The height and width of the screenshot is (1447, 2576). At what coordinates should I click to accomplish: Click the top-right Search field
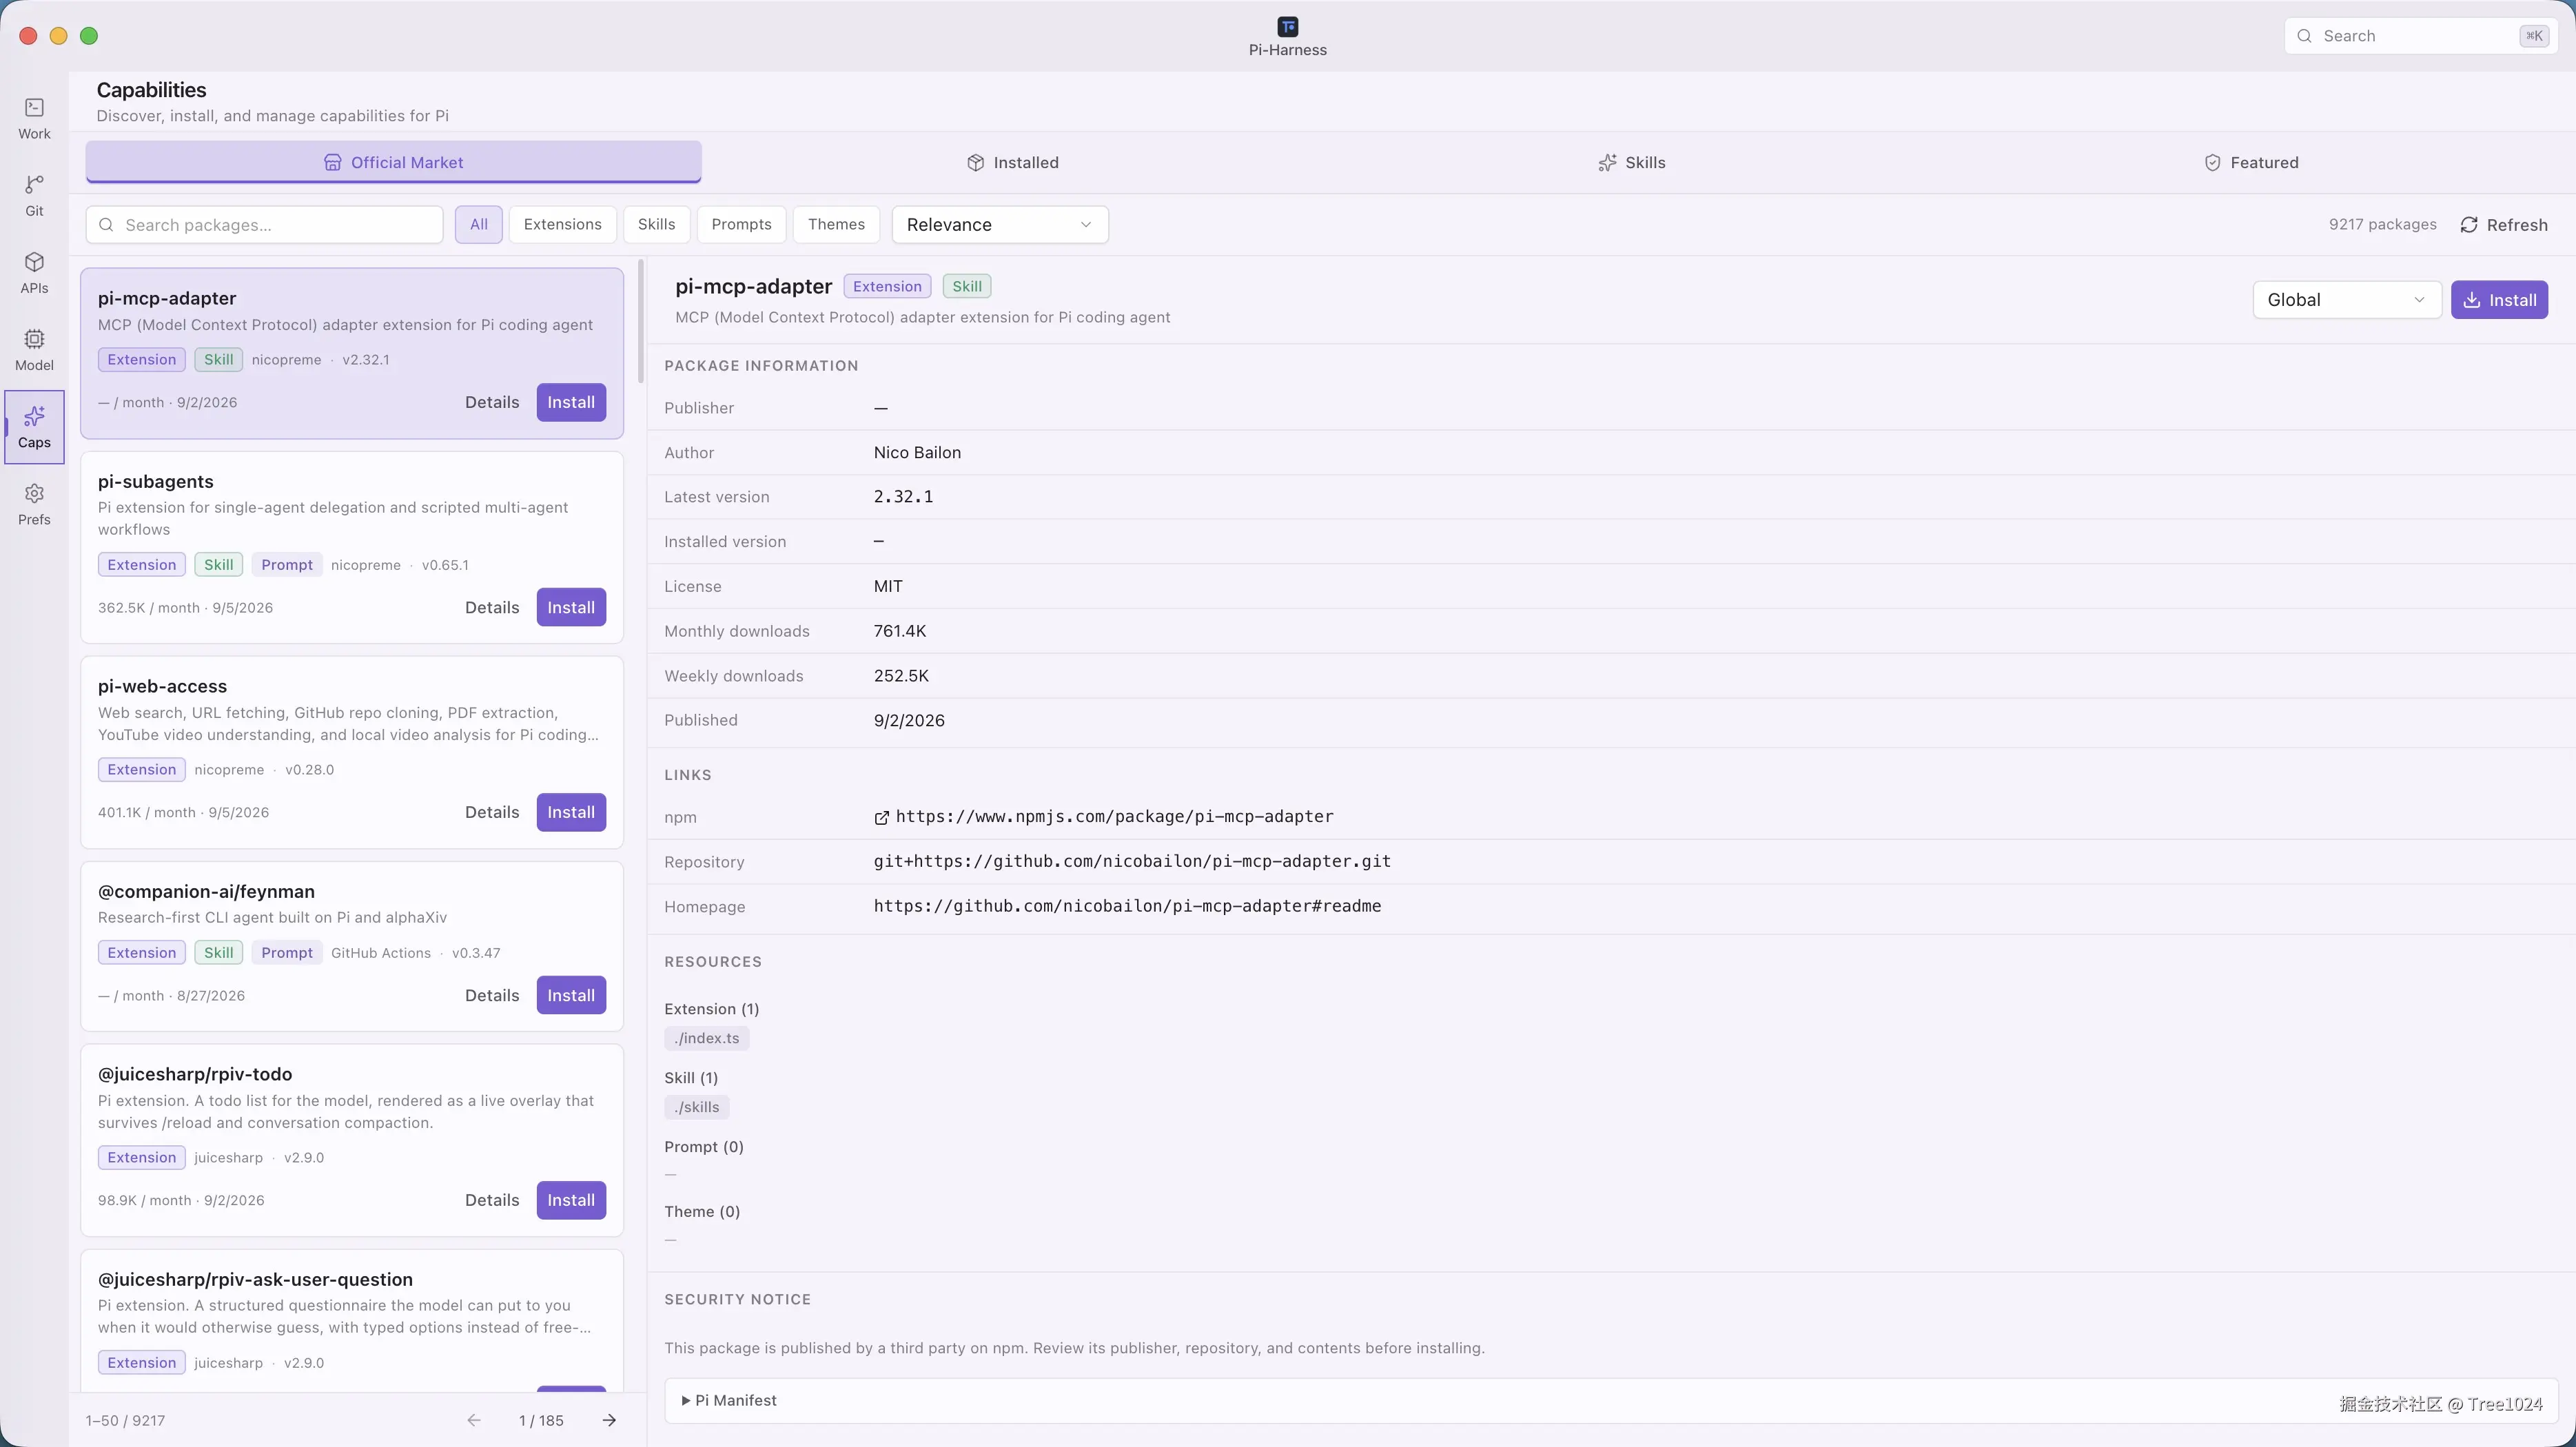[2421, 36]
